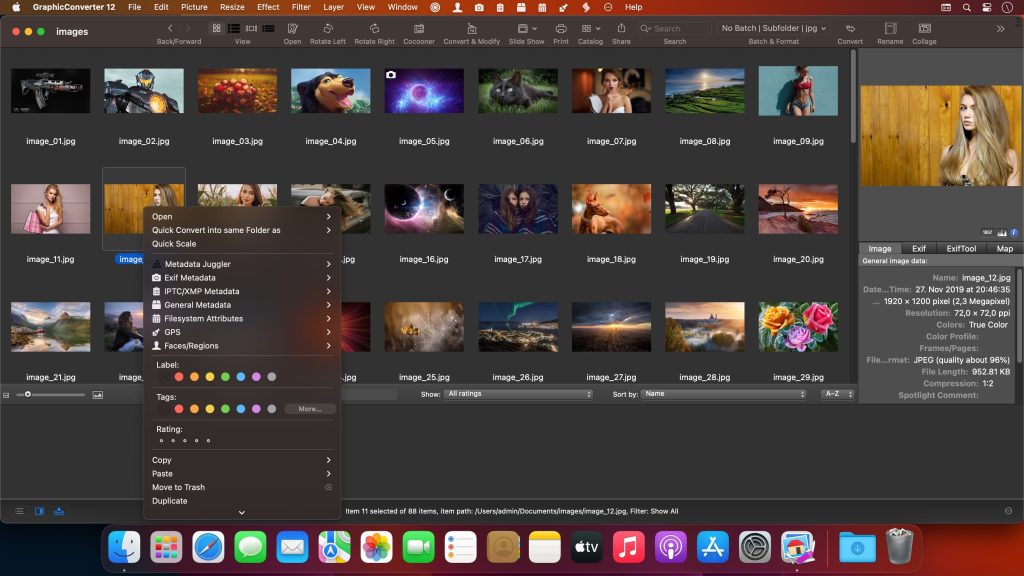1024x576 pixels.
Task: Pick the red Label color swatch
Action: tap(179, 377)
